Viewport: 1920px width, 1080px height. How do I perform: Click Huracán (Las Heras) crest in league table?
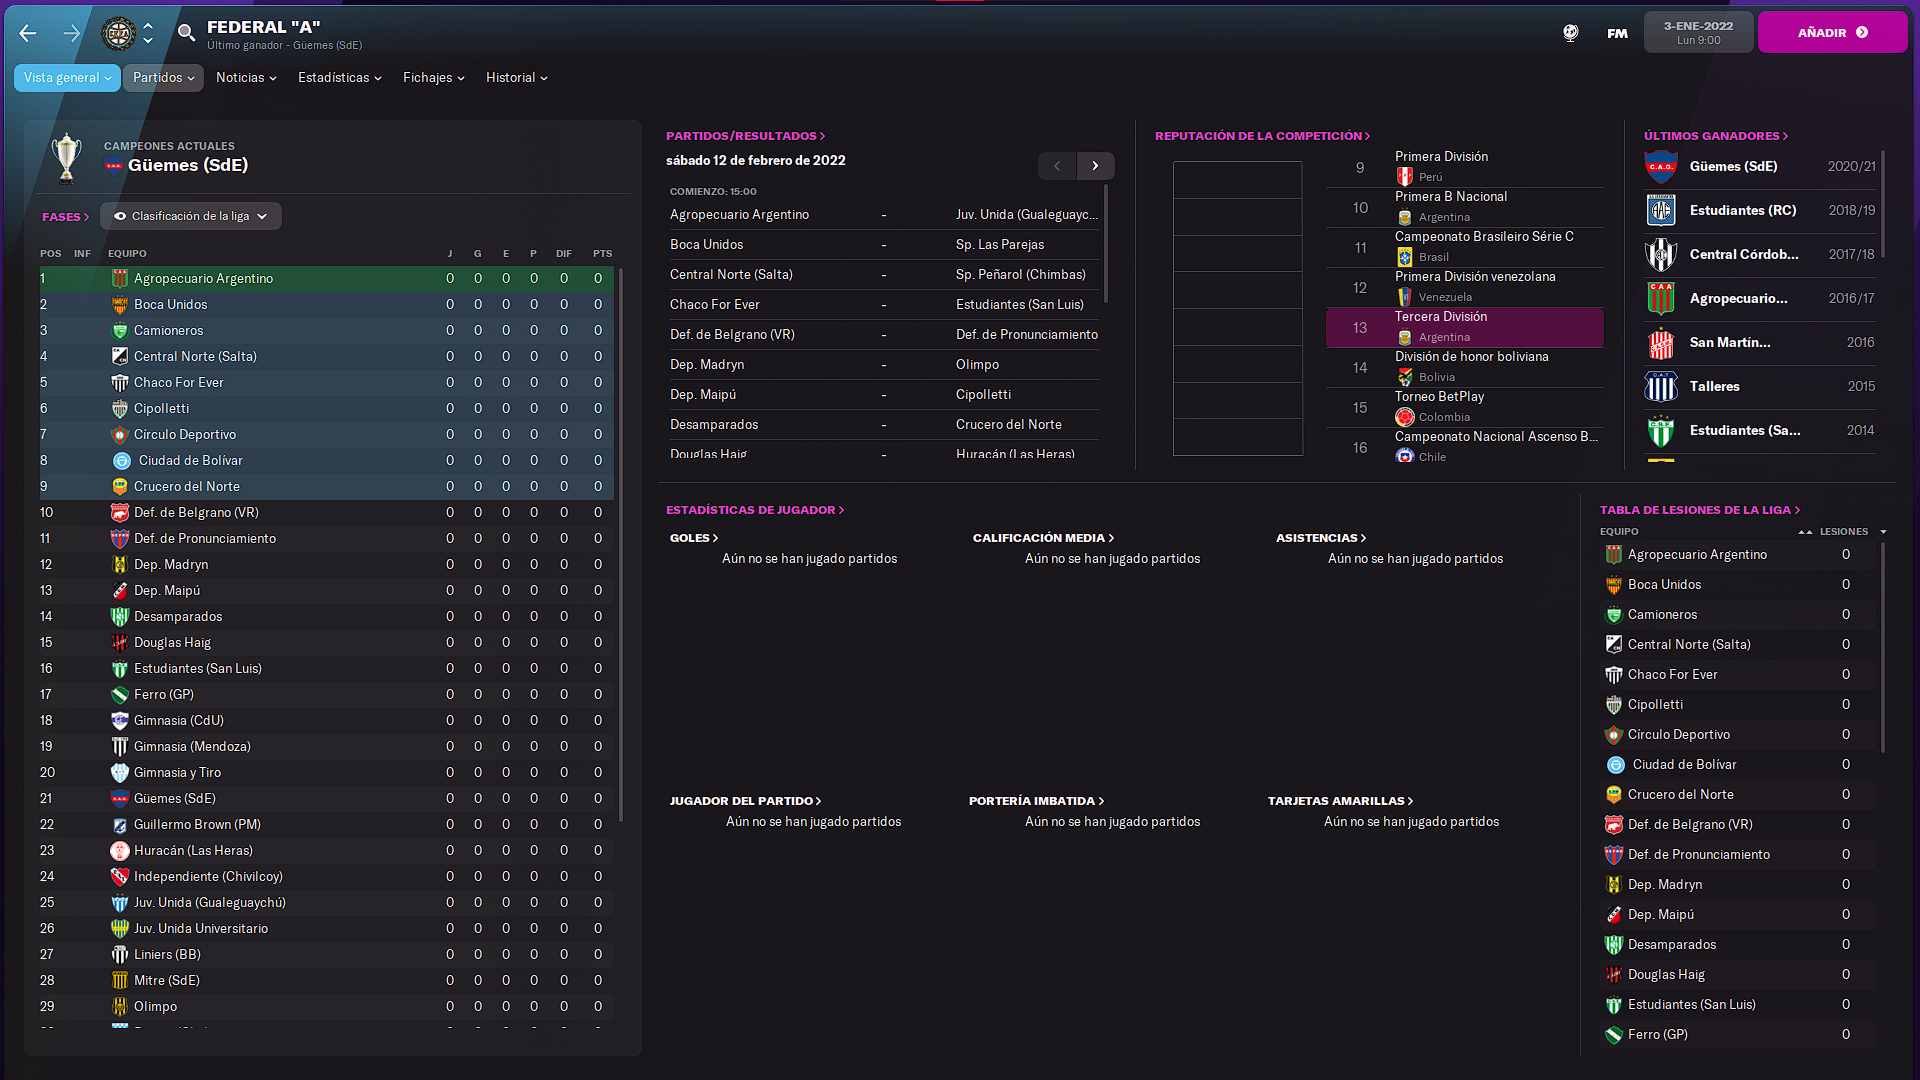click(120, 850)
